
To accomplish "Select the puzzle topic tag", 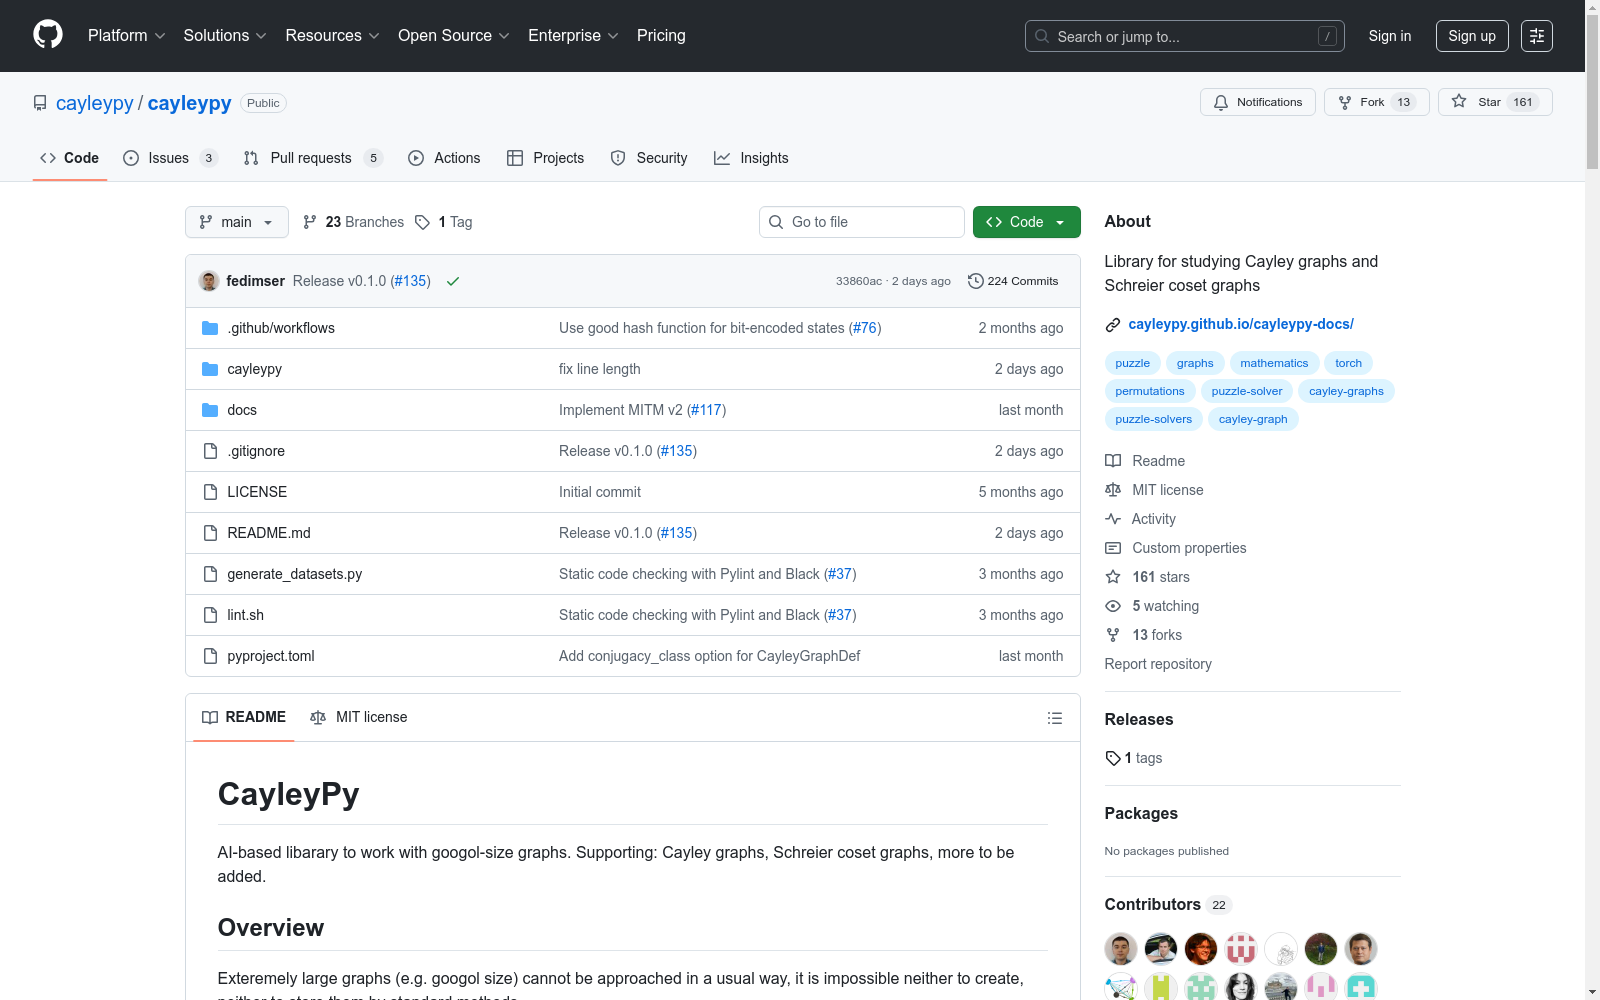I will (1133, 363).
